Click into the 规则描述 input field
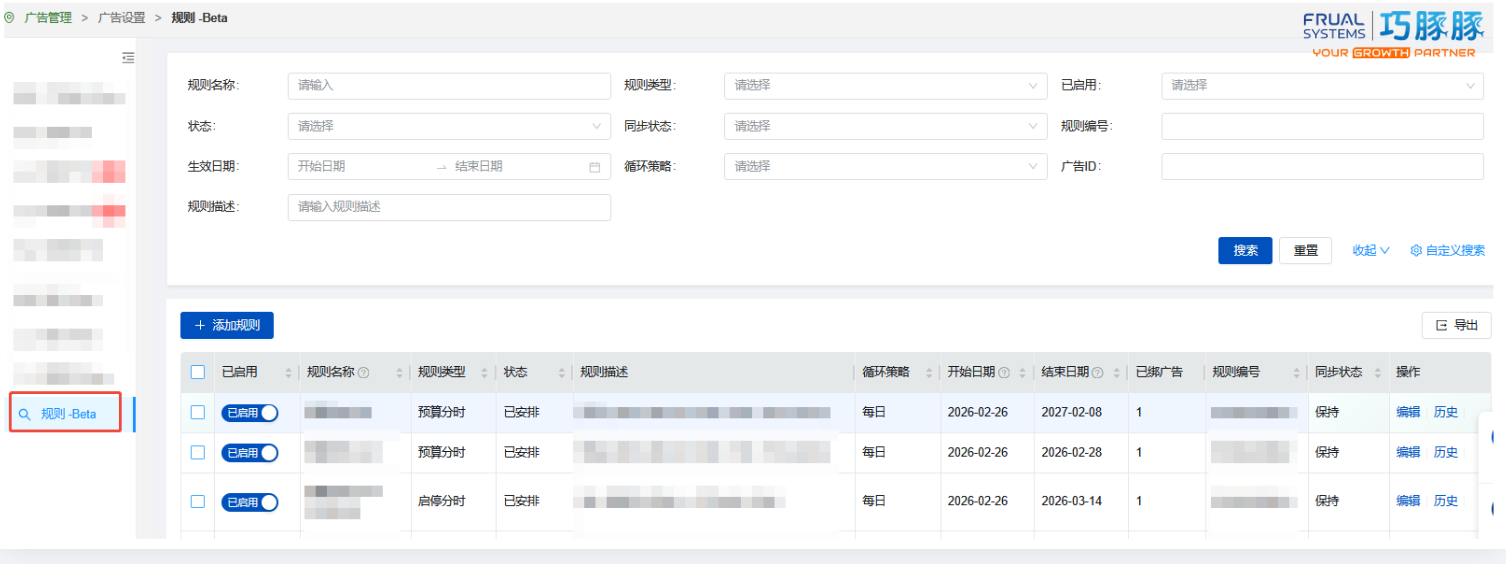1506x564 pixels. [449, 207]
